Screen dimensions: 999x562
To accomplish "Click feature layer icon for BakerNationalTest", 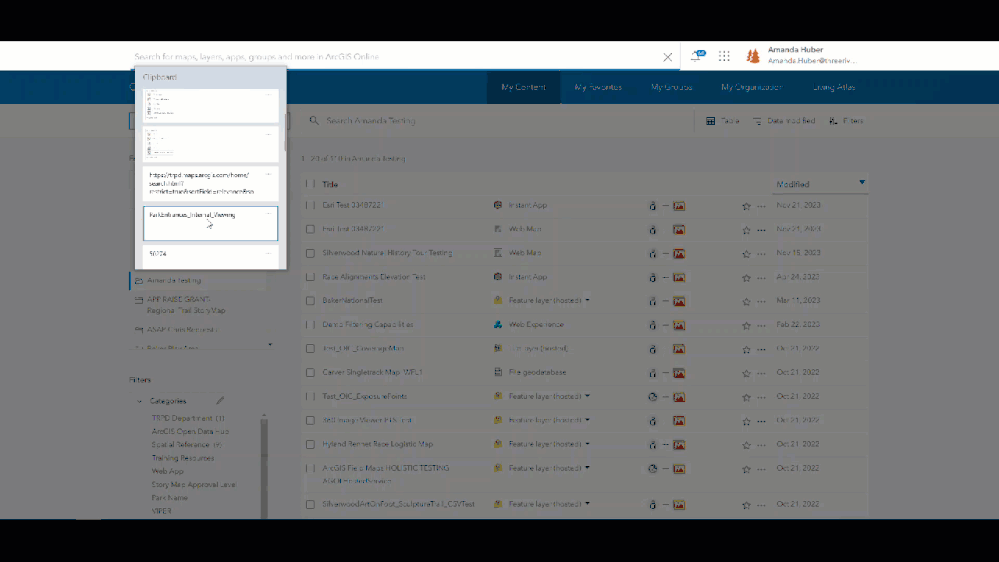I will pos(498,300).
